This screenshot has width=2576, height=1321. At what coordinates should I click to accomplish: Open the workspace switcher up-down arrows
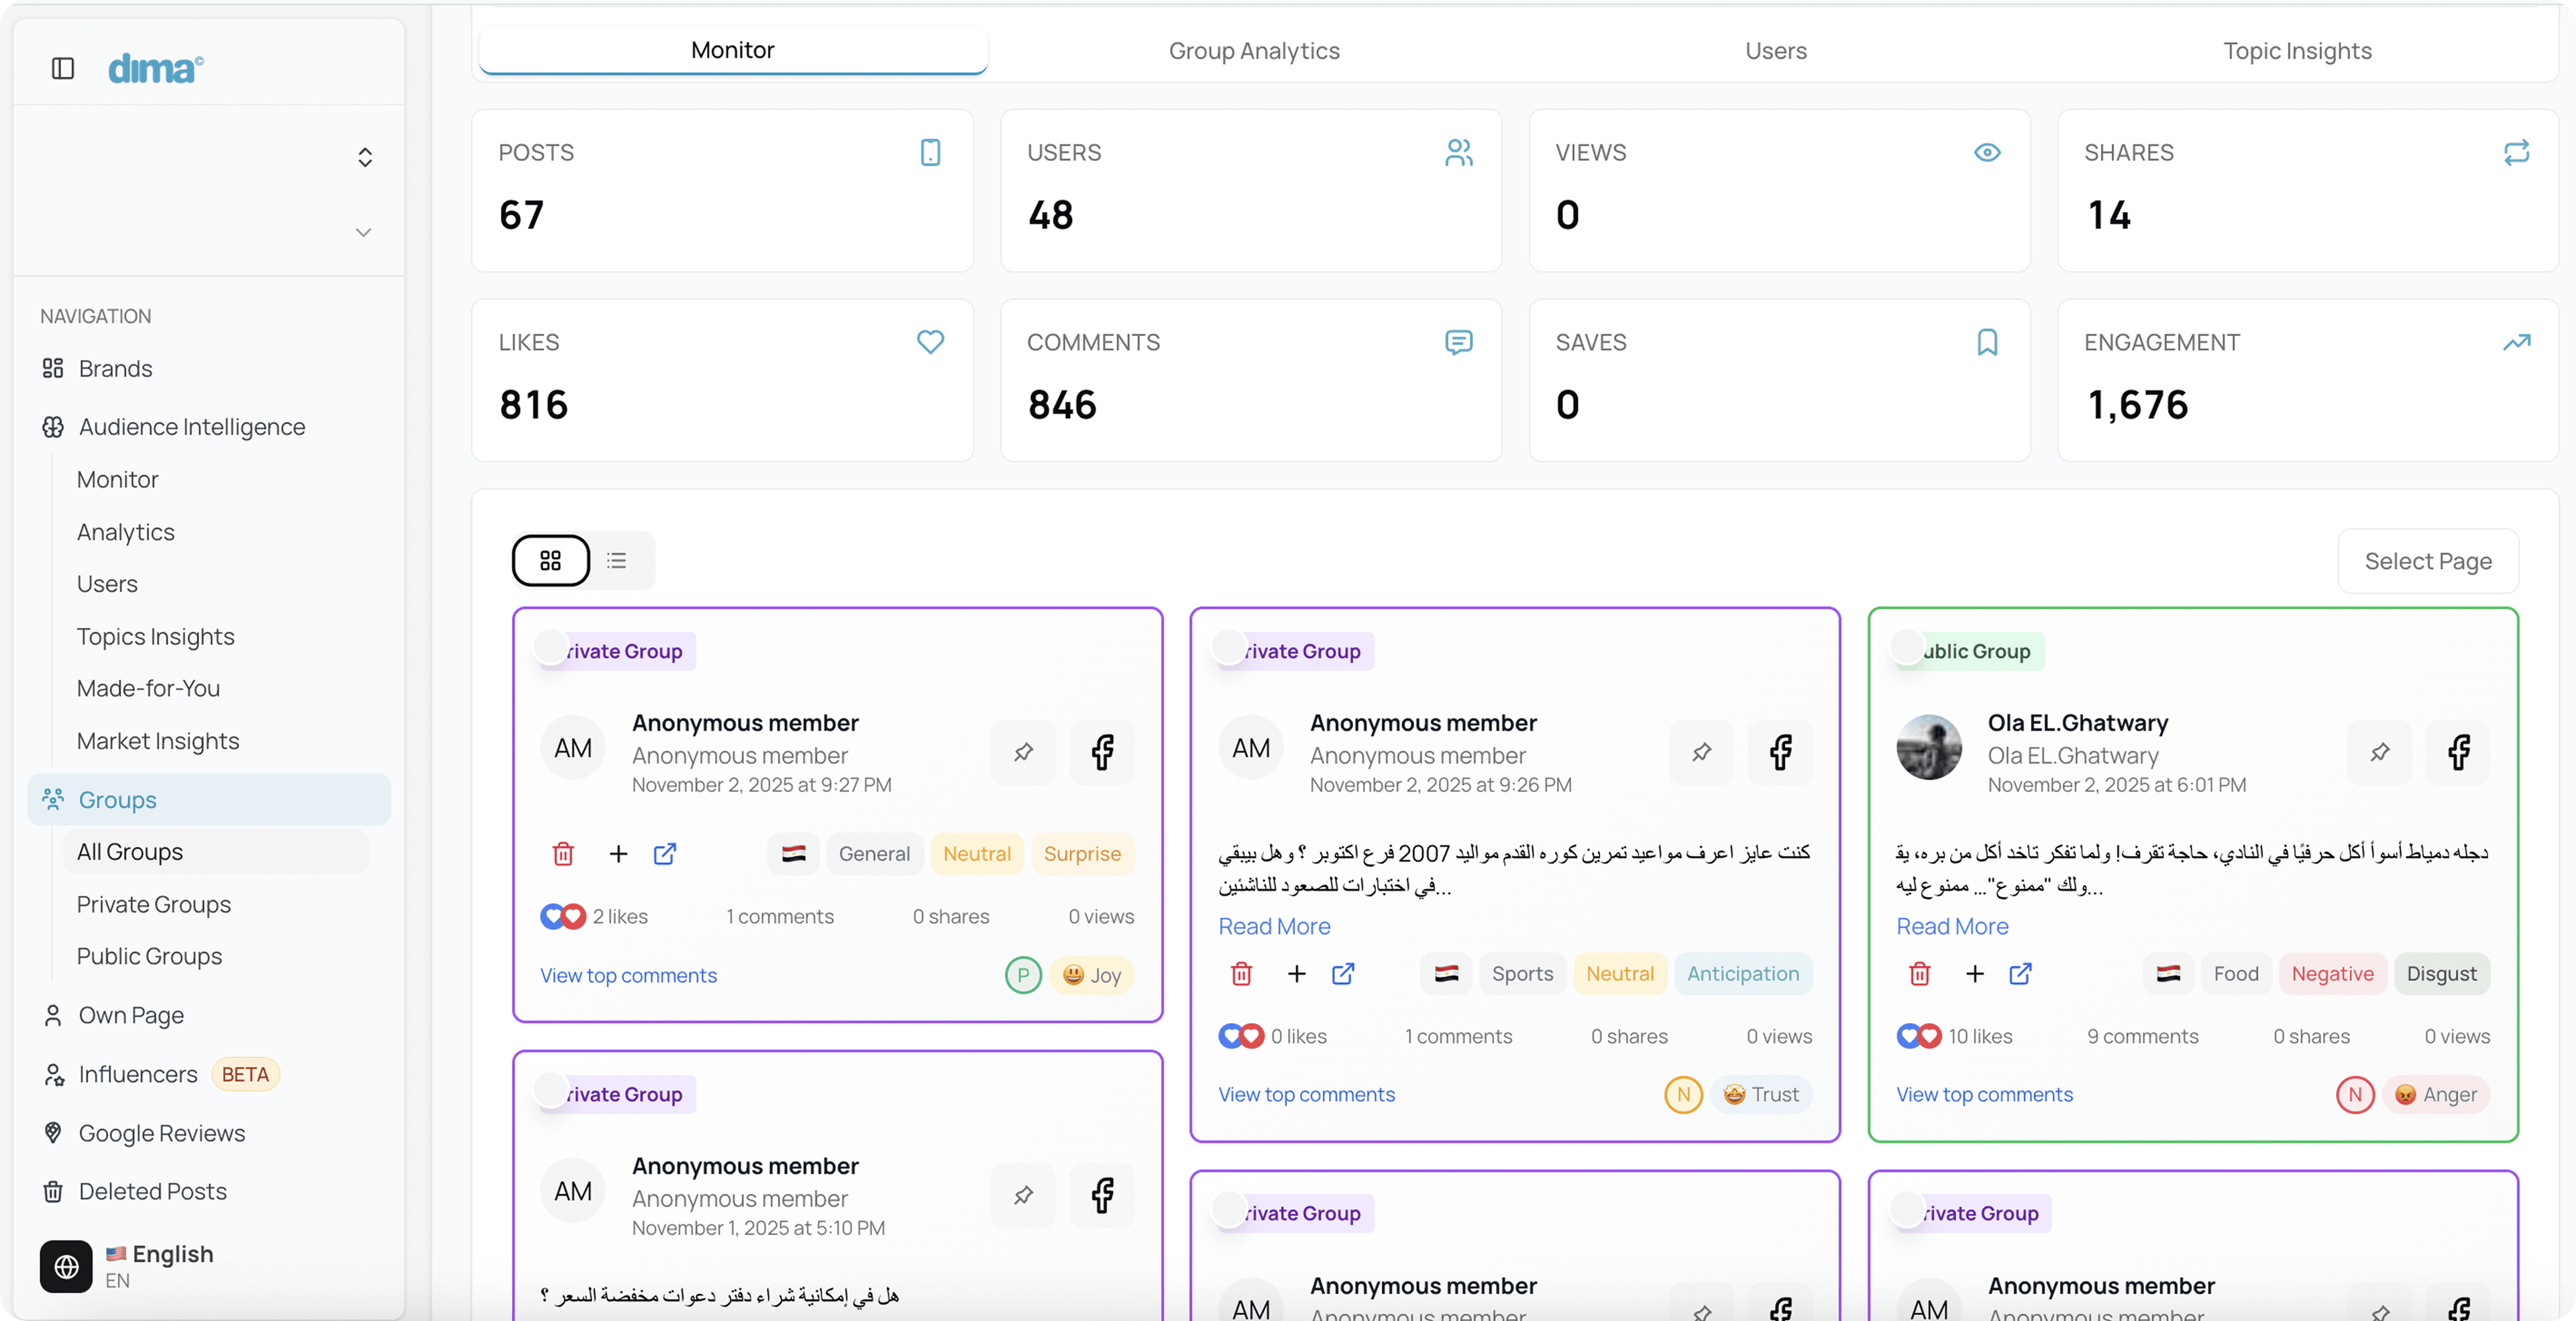click(365, 157)
